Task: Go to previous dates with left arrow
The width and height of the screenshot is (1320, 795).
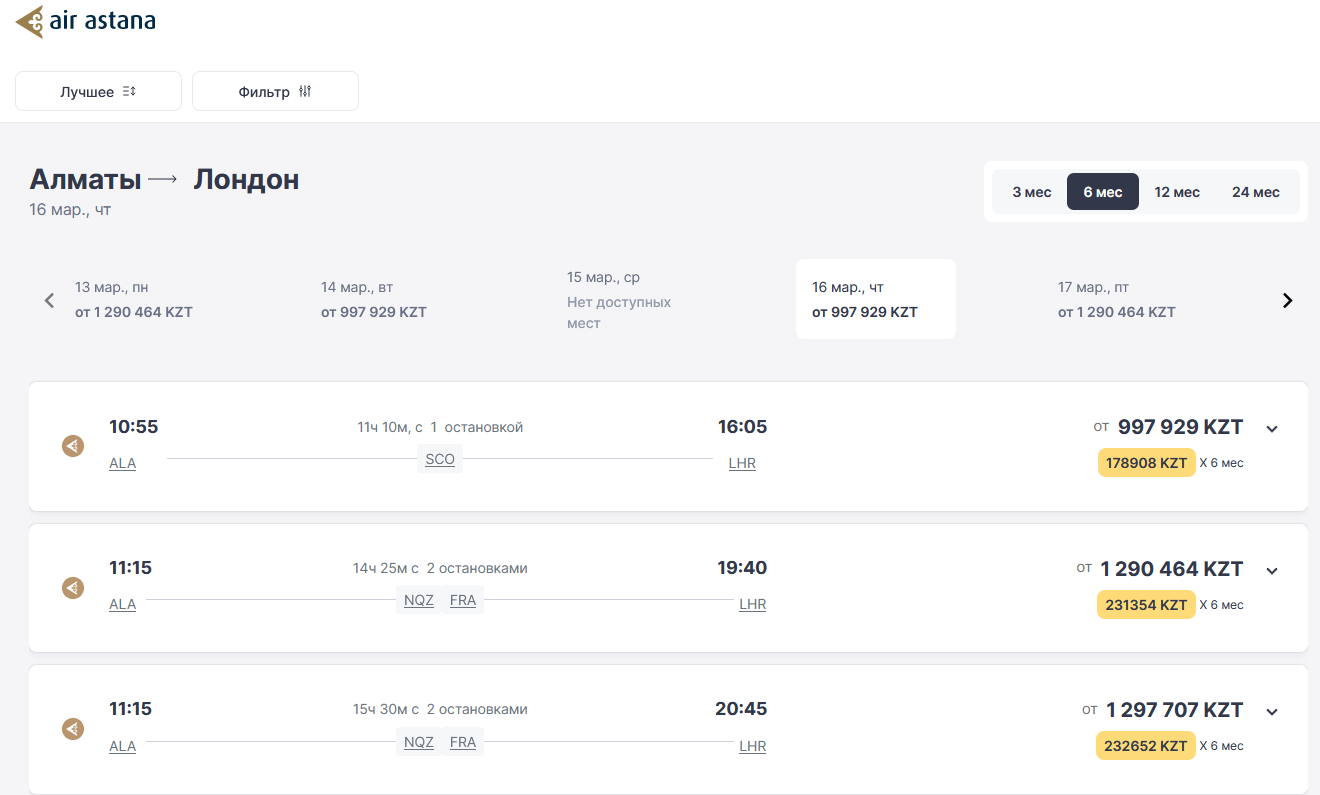Action: click(49, 300)
